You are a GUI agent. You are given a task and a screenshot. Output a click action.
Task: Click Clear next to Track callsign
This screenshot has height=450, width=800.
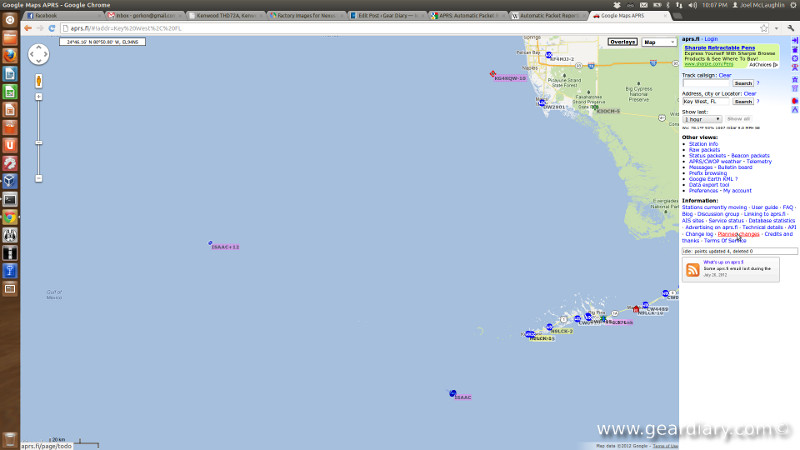click(x=725, y=75)
